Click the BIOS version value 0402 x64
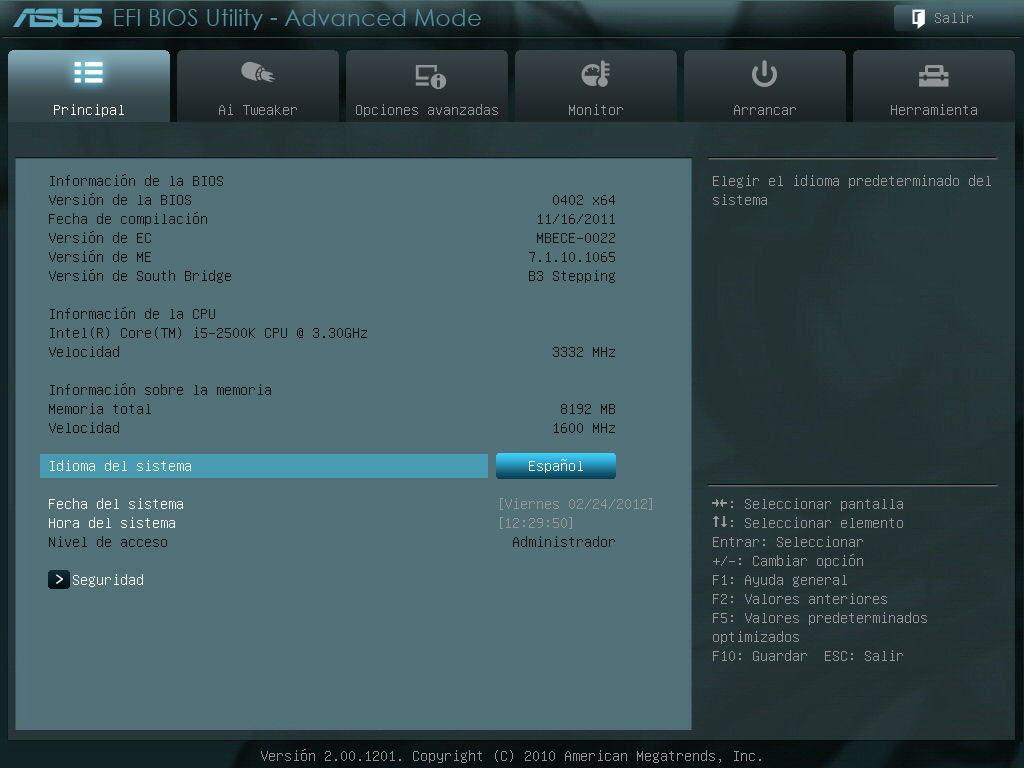 [x=583, y=200]
